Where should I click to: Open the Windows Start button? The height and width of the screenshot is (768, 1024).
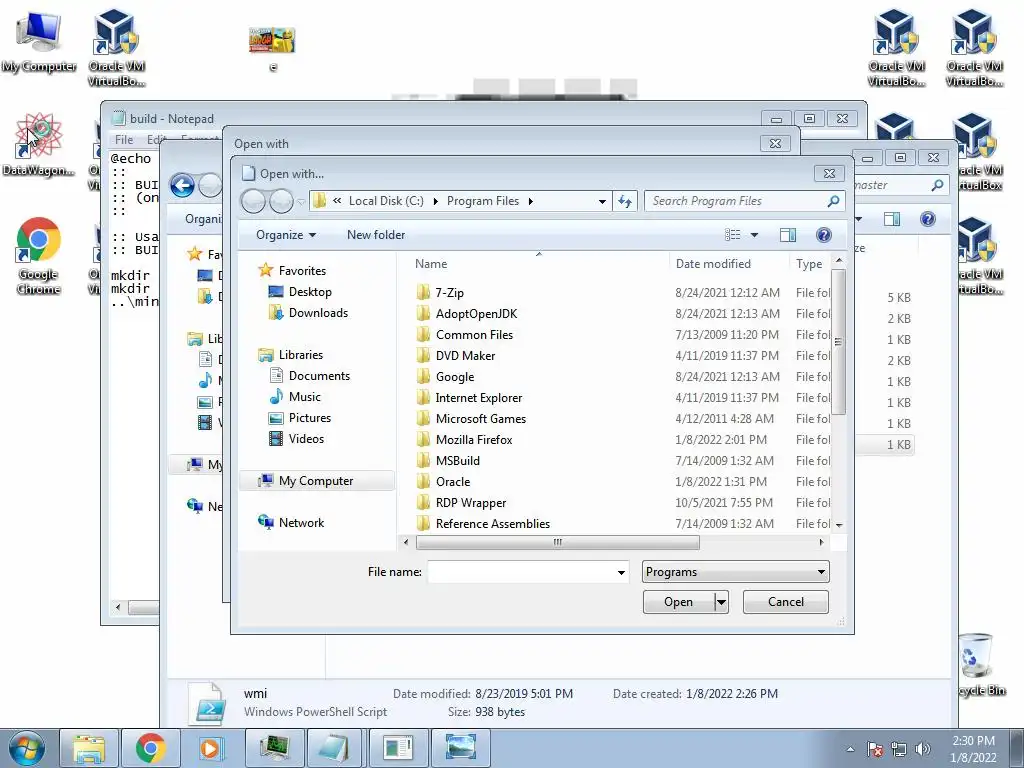27,748
